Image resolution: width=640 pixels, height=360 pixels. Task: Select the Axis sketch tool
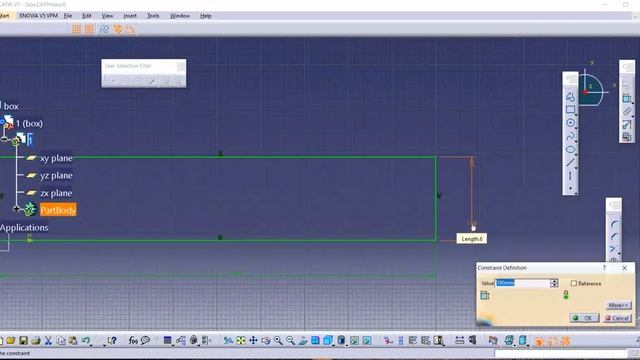tap(570, 176)
